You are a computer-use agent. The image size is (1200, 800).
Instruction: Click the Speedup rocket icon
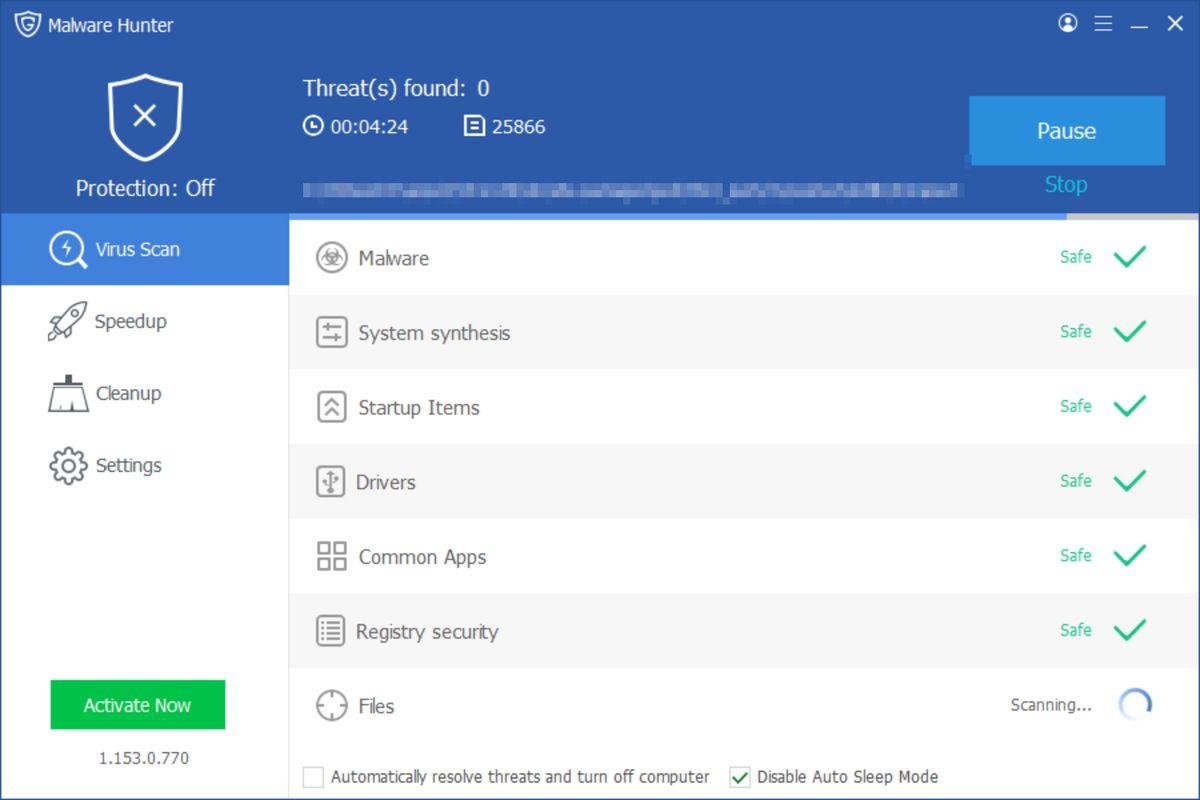click(x=67, y=321)
